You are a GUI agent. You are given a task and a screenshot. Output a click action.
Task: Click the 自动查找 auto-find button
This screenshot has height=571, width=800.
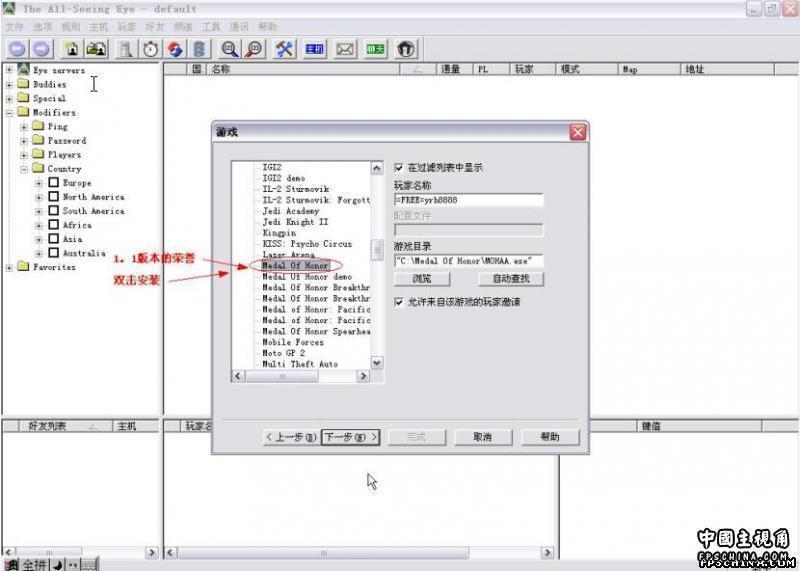[x=511, y=279]
